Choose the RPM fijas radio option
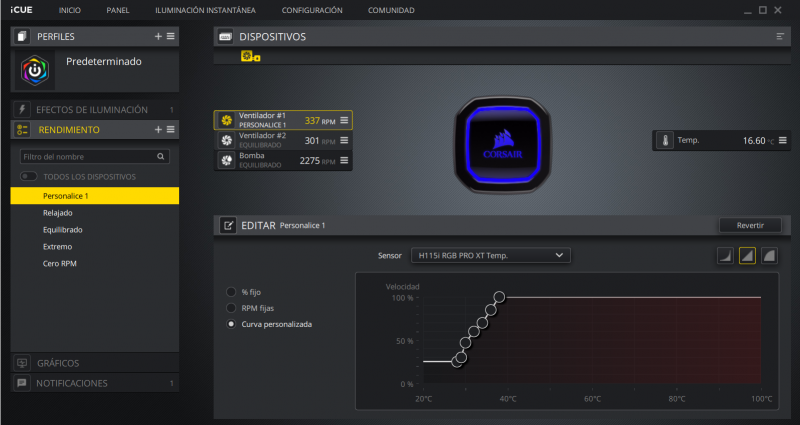Viewport: 800px width, 425px height. coord(232,308)
